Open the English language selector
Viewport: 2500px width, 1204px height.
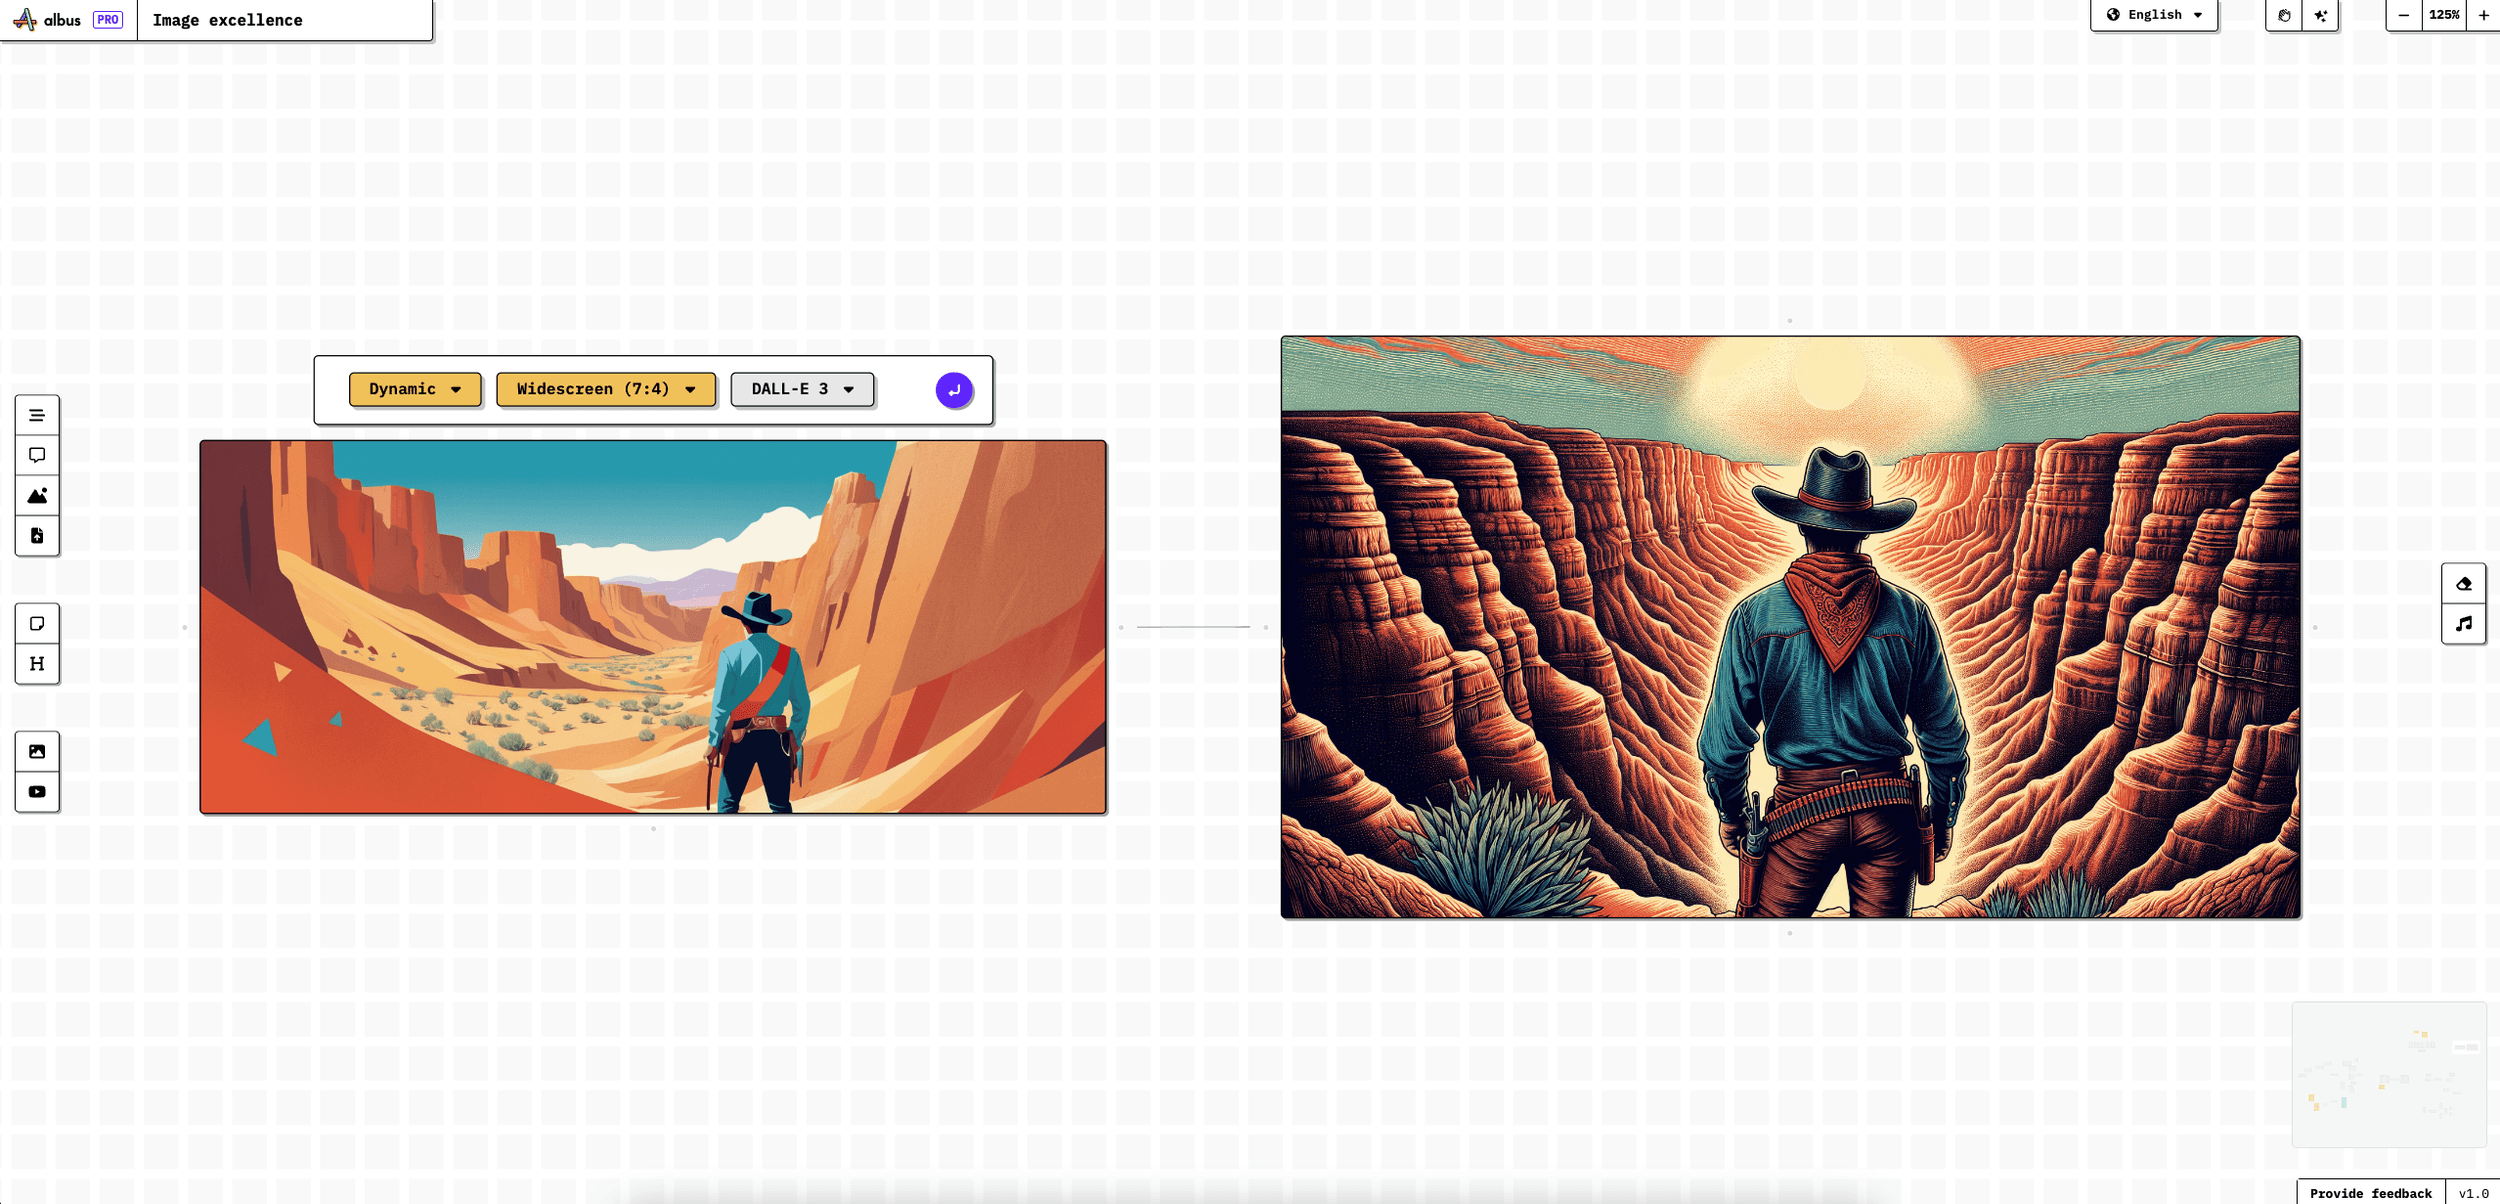2154,15
